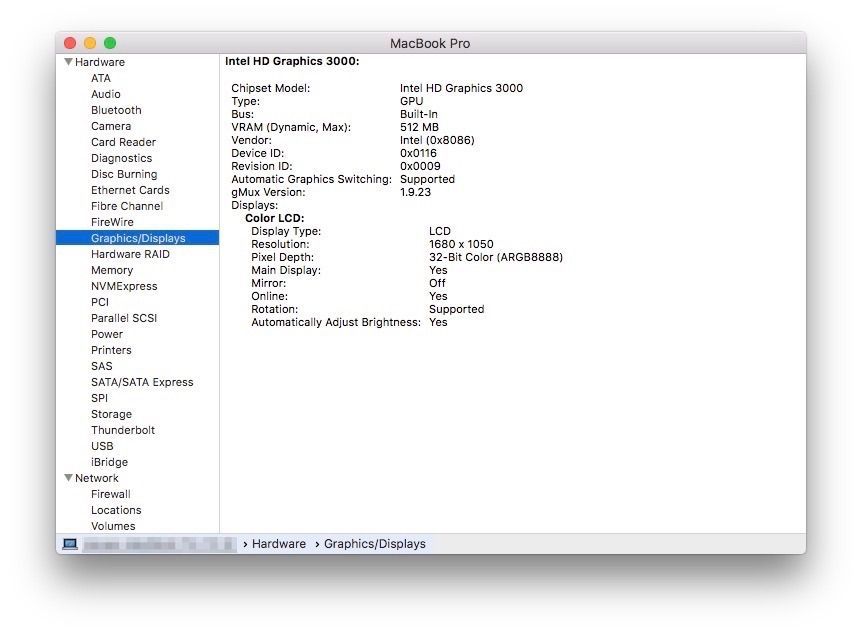This screenshot has height=634, width=862.
Task: Select Power in the sidebar
Action: pyautogui.click(x=107, y=334)
